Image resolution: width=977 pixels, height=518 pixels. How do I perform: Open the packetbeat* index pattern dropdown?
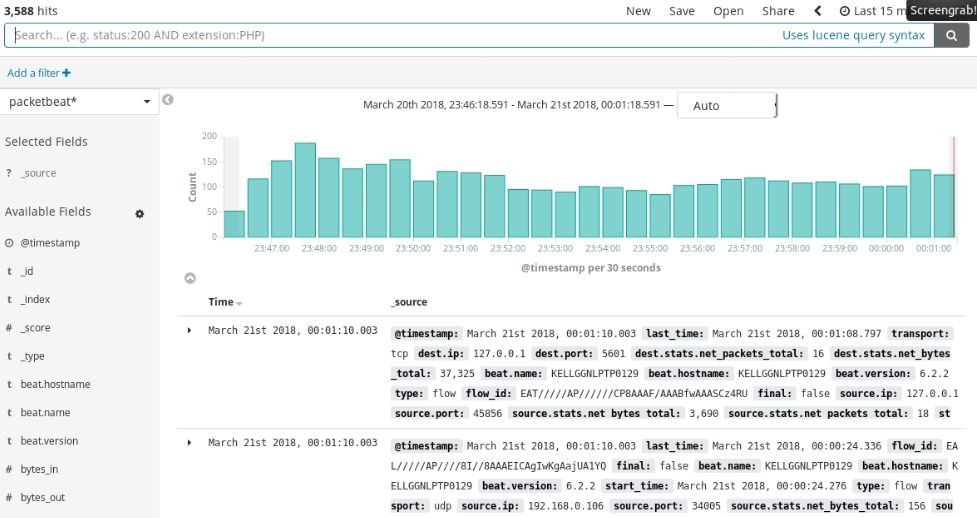click(x=79, y=102)
